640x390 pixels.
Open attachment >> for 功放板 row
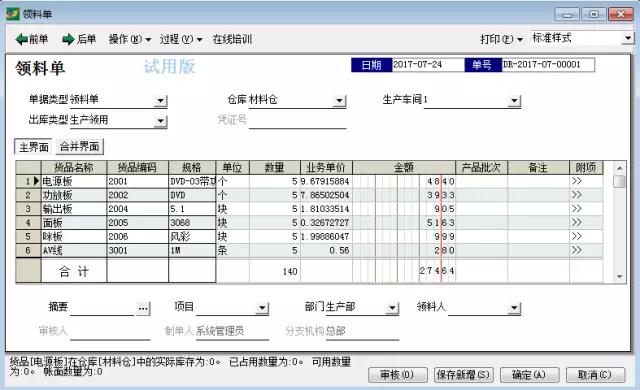(x=577, y=195)
